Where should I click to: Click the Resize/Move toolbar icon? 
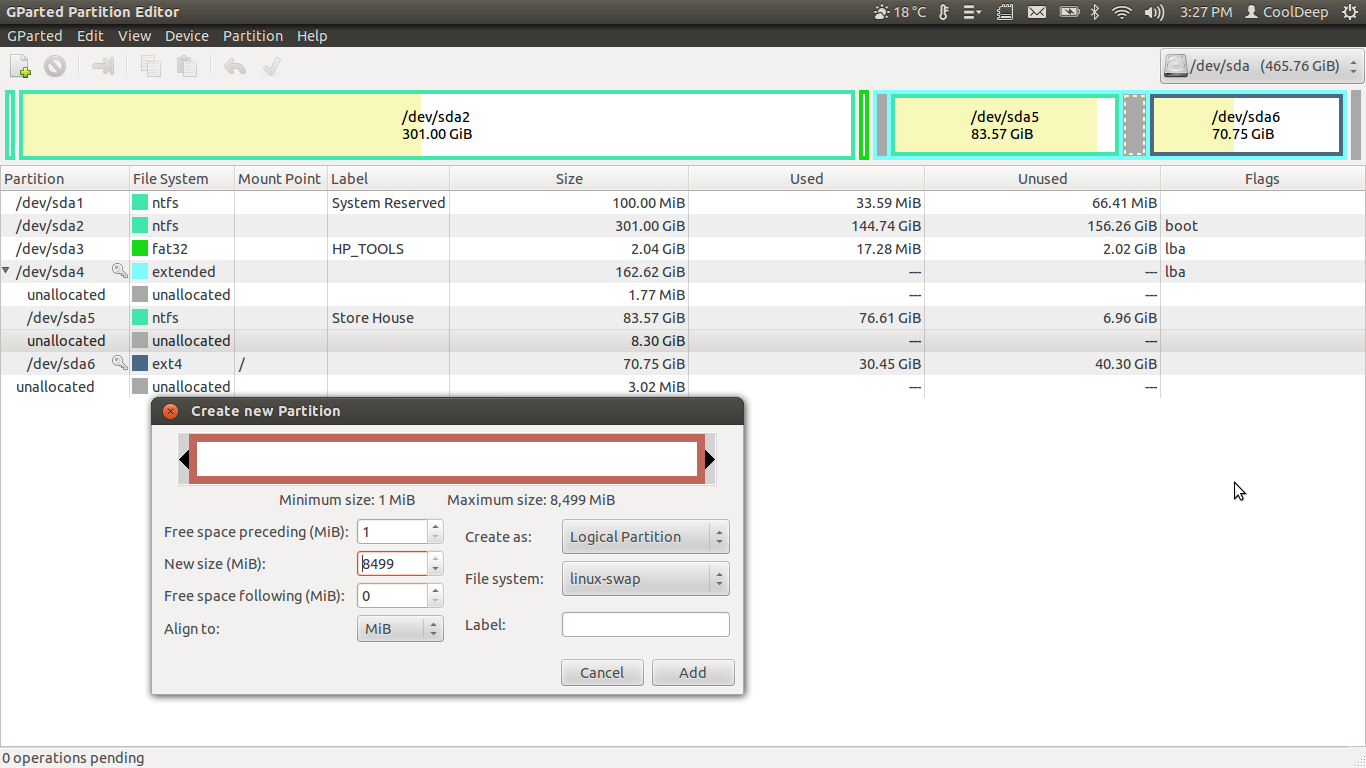[x=103, y=67]
